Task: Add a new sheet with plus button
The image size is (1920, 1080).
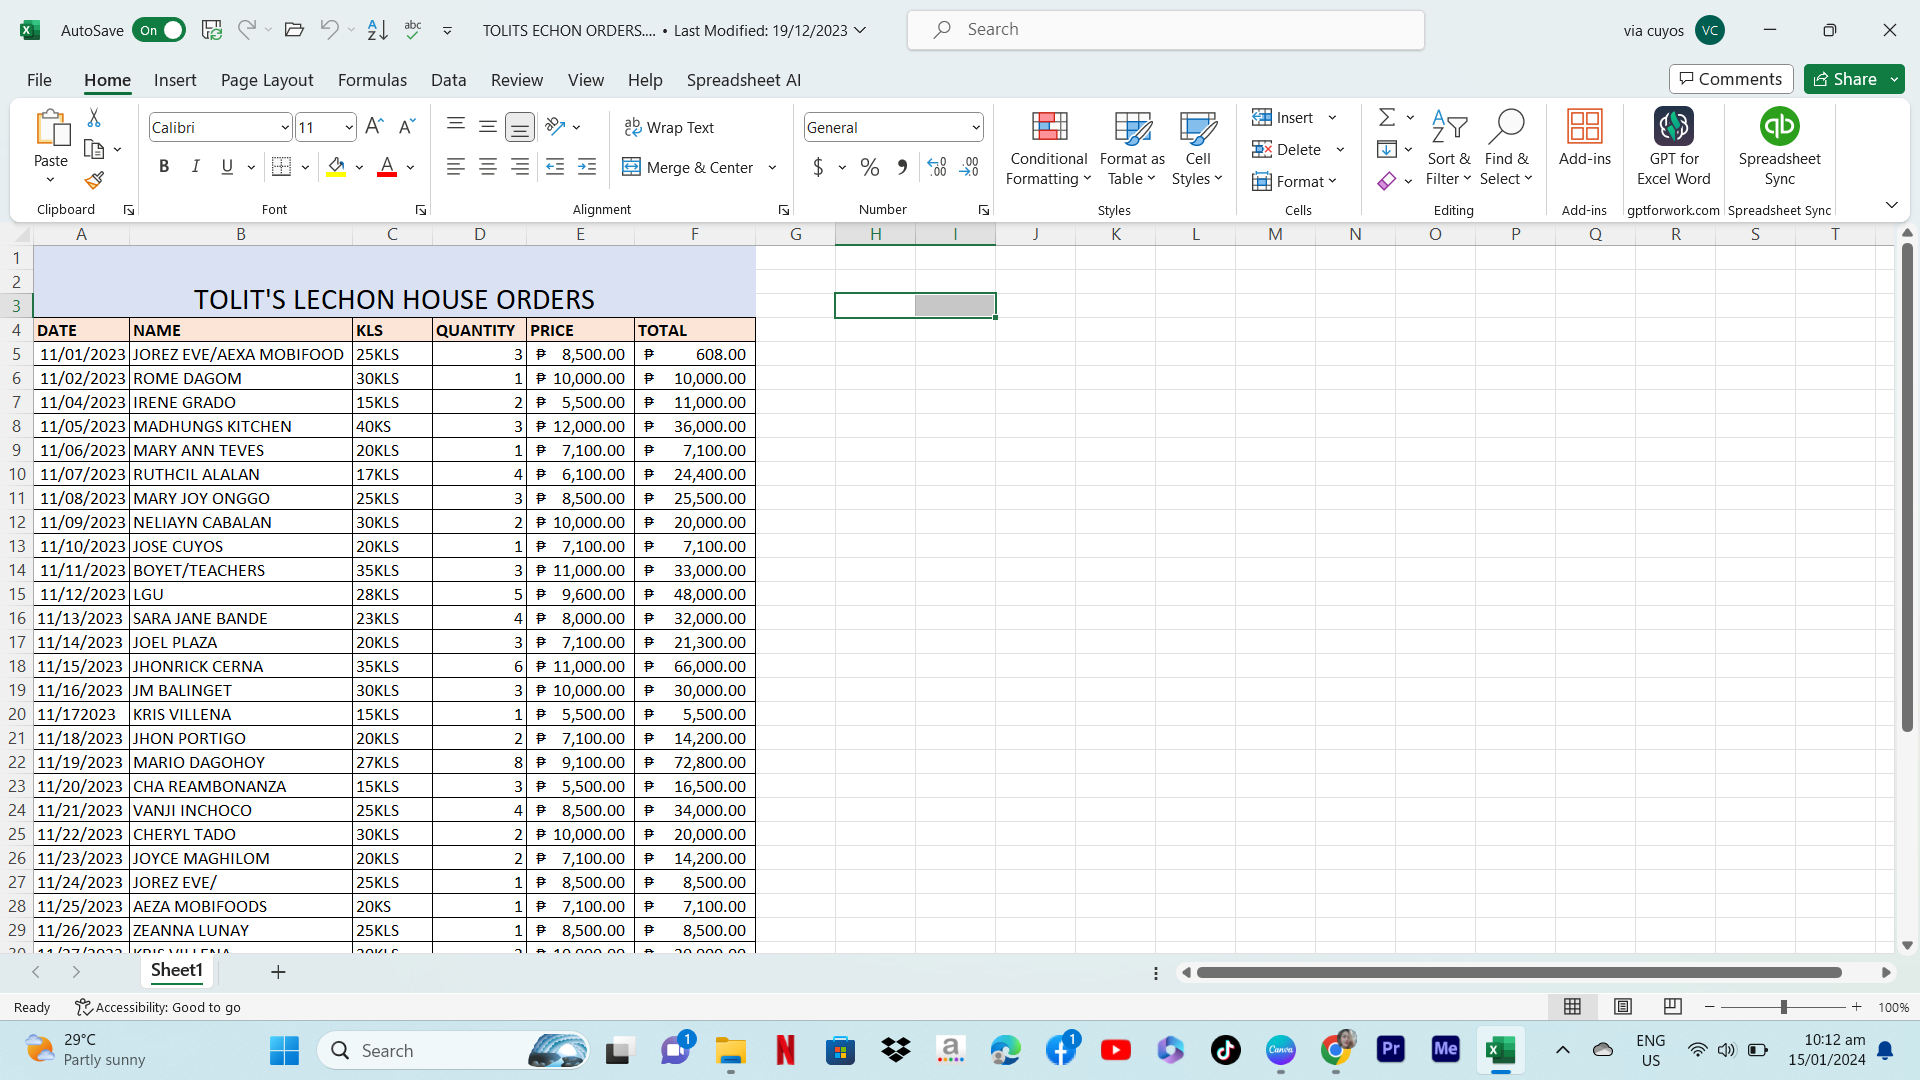Action: tap(278, 972)
